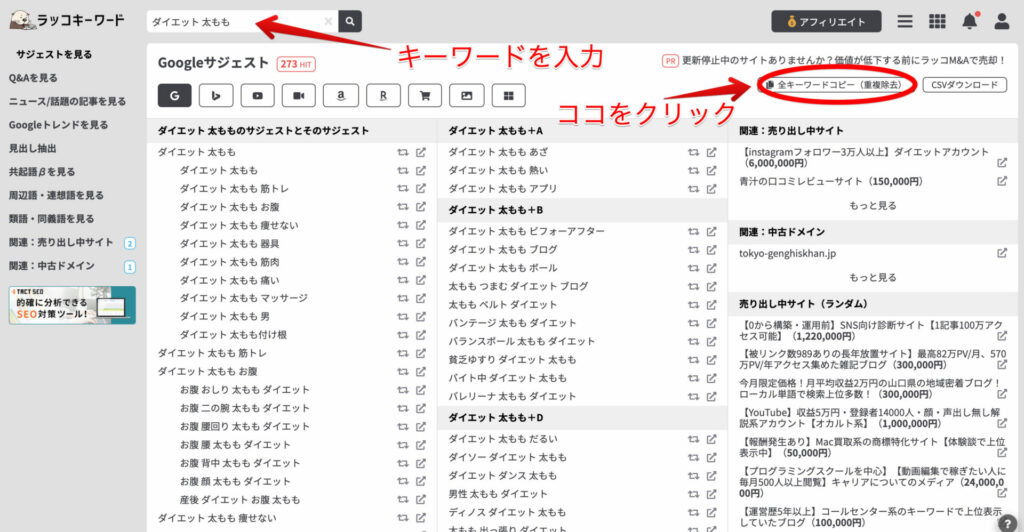Screen dimensions: 1024x532
Task: Open external link for ダイエット 太もも 男
Action: [421, 317]
